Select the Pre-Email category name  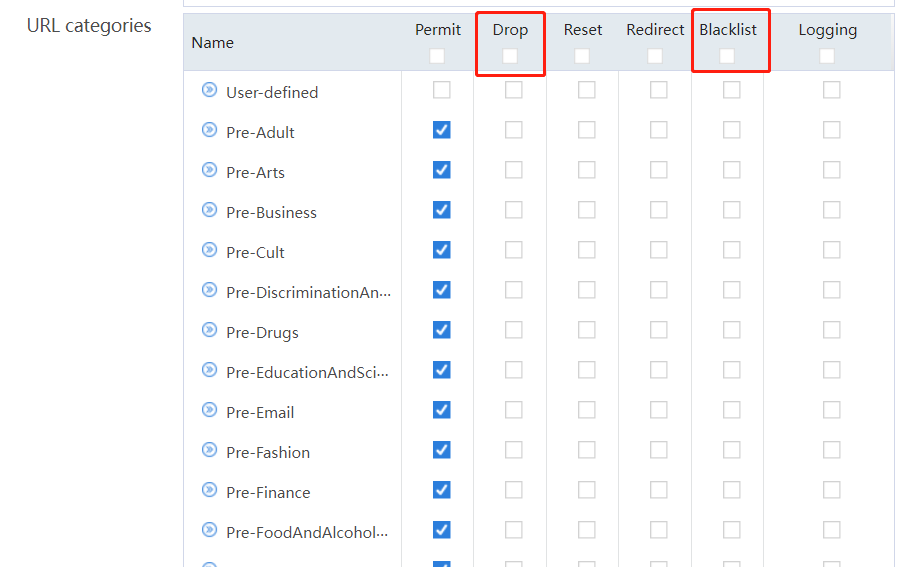click(x=260, y=413)
